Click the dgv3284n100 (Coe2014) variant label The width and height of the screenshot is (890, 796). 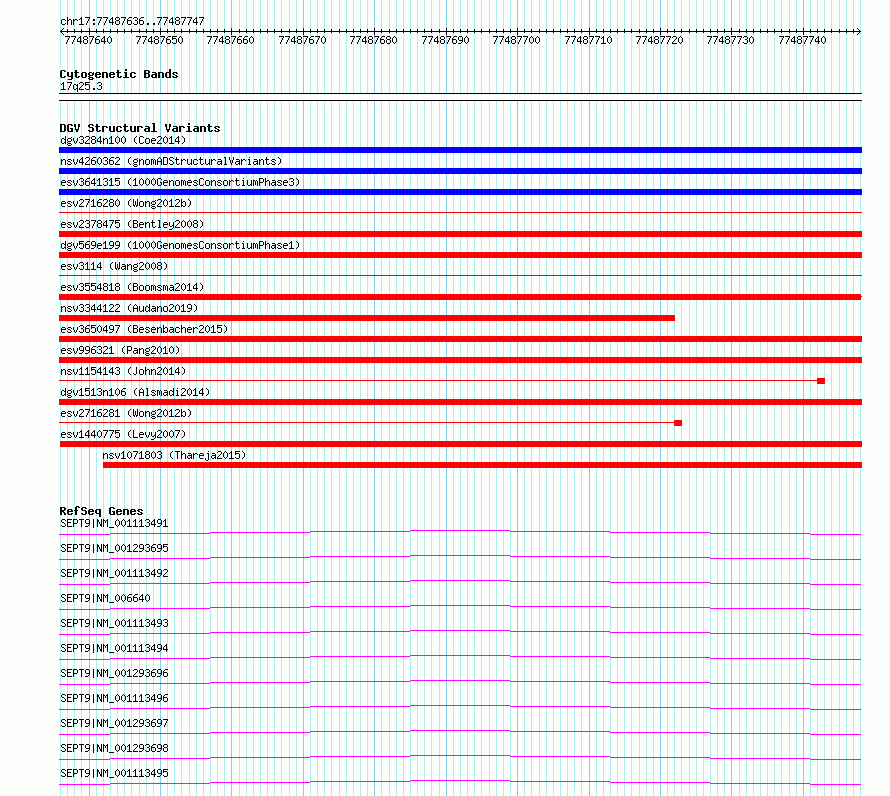point(123,140)
